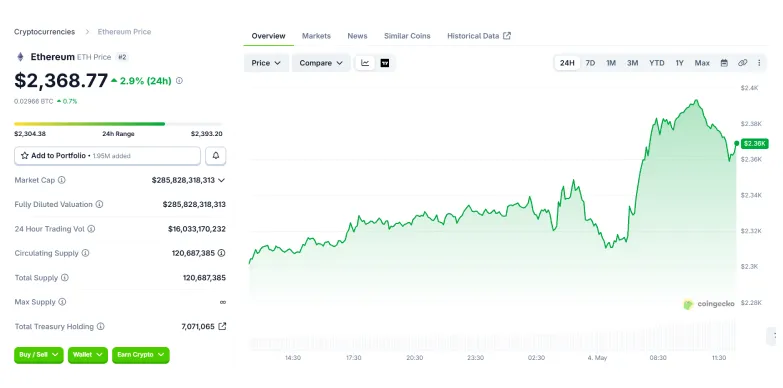Select the YTD time range
This screenshot has width=783, height=388.
[x=657, y=63]
